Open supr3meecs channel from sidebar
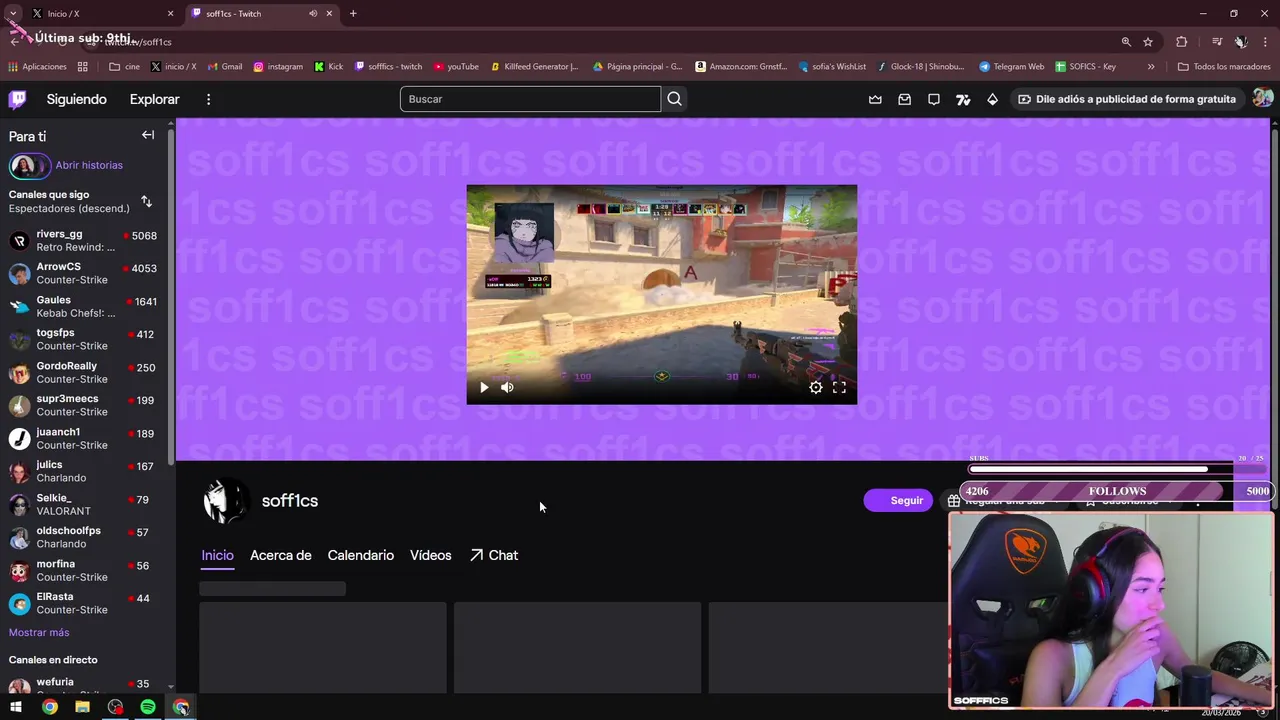The width and height of the screenshot is (1280, 720). (x=84, y=405)
